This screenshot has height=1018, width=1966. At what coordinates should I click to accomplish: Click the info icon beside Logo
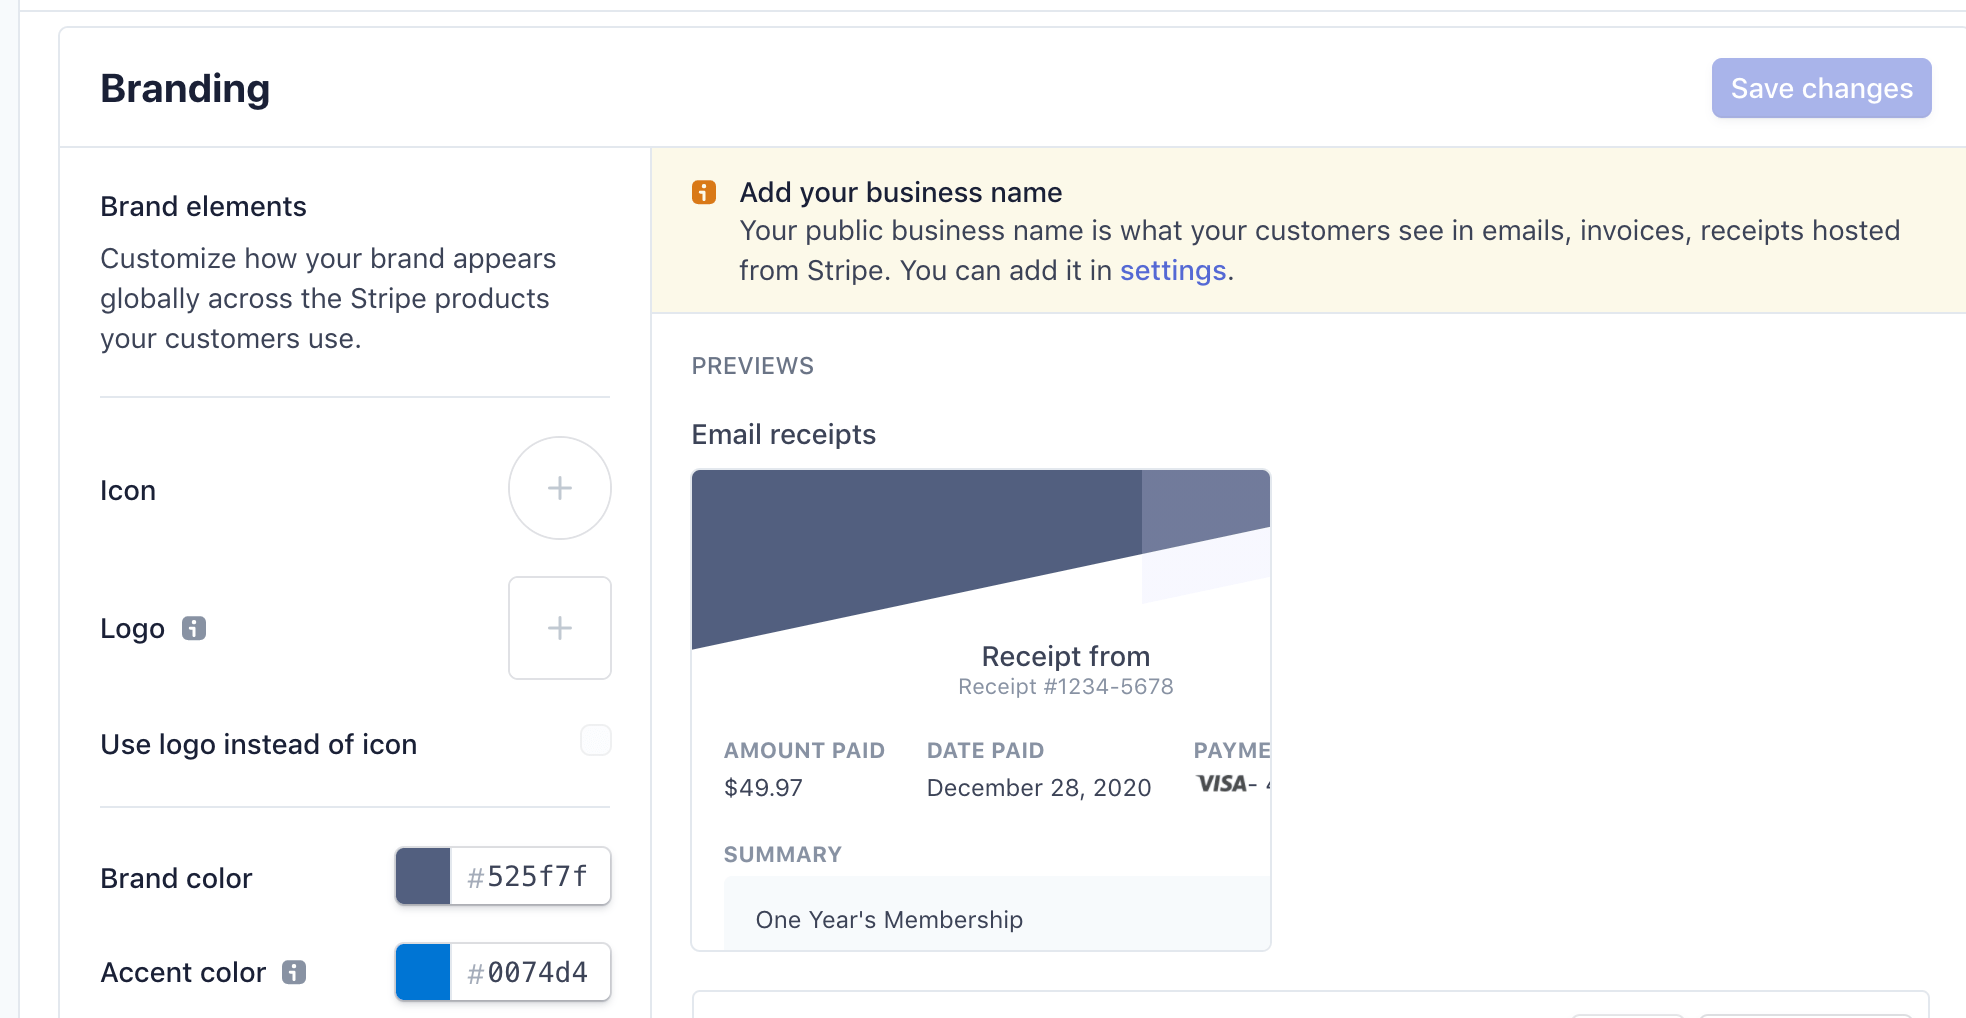pos(194,628)
